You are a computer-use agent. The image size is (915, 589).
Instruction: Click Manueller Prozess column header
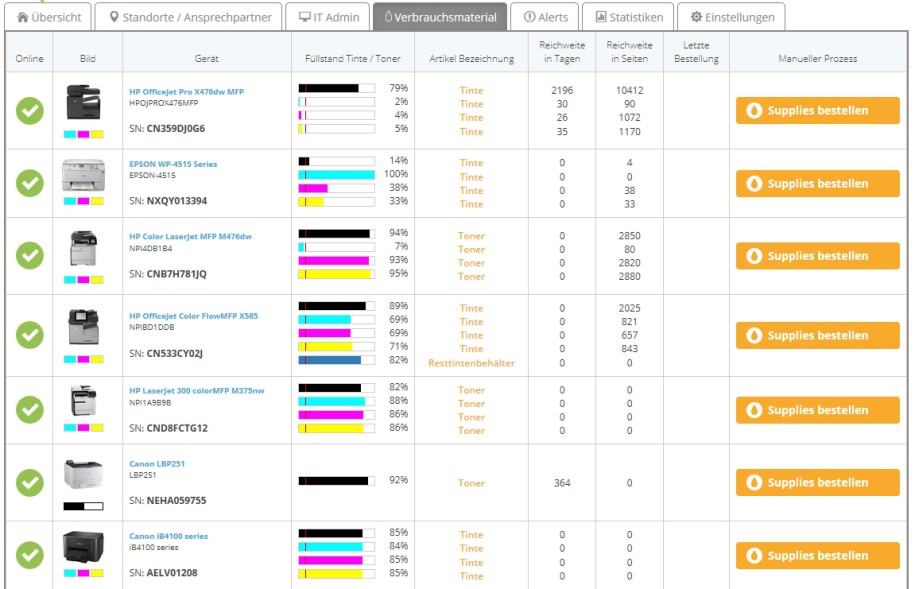point(818,58)
